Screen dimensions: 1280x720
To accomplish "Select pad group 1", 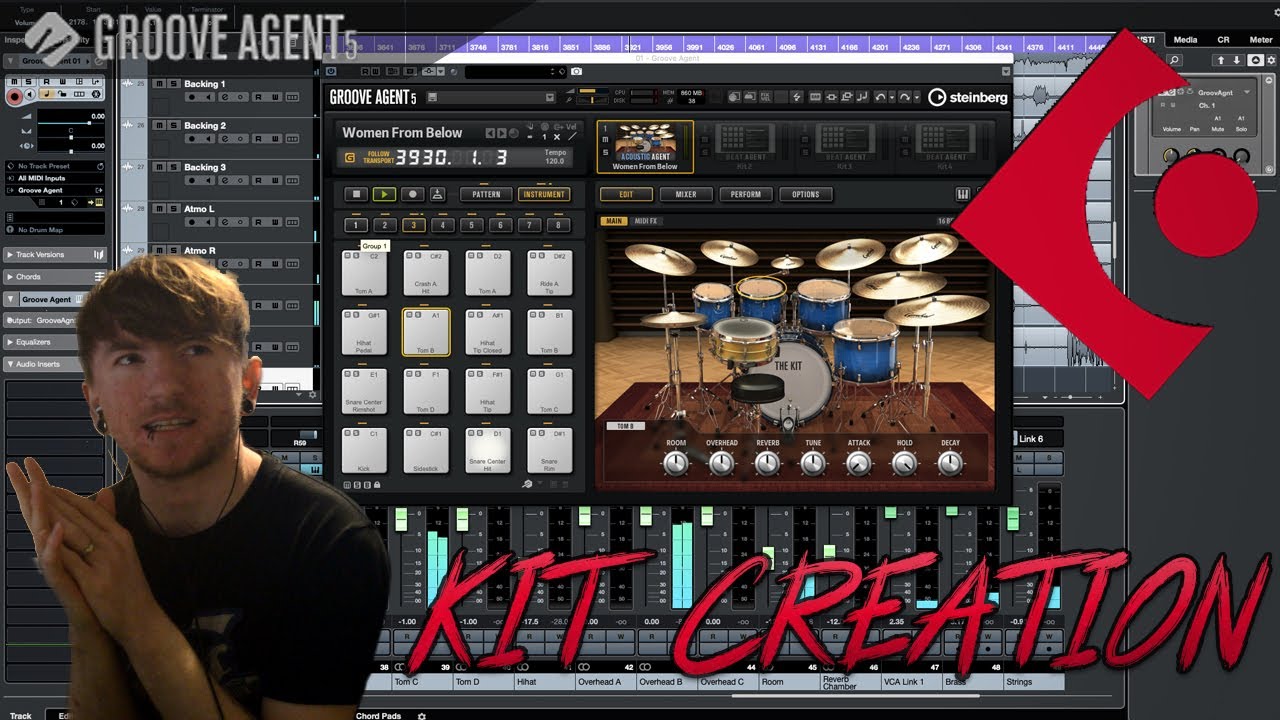I will click(x=355, y=226).
